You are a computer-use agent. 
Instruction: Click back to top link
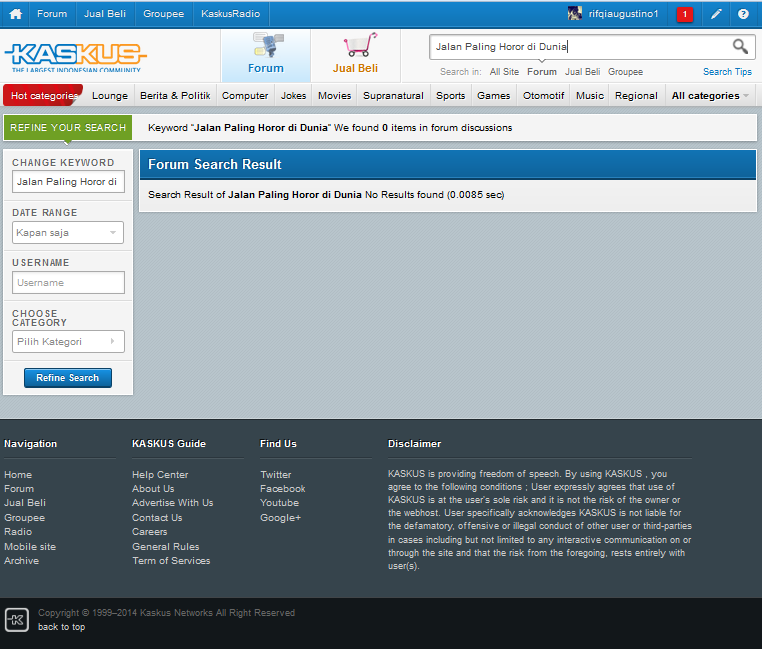pos(61,627)
